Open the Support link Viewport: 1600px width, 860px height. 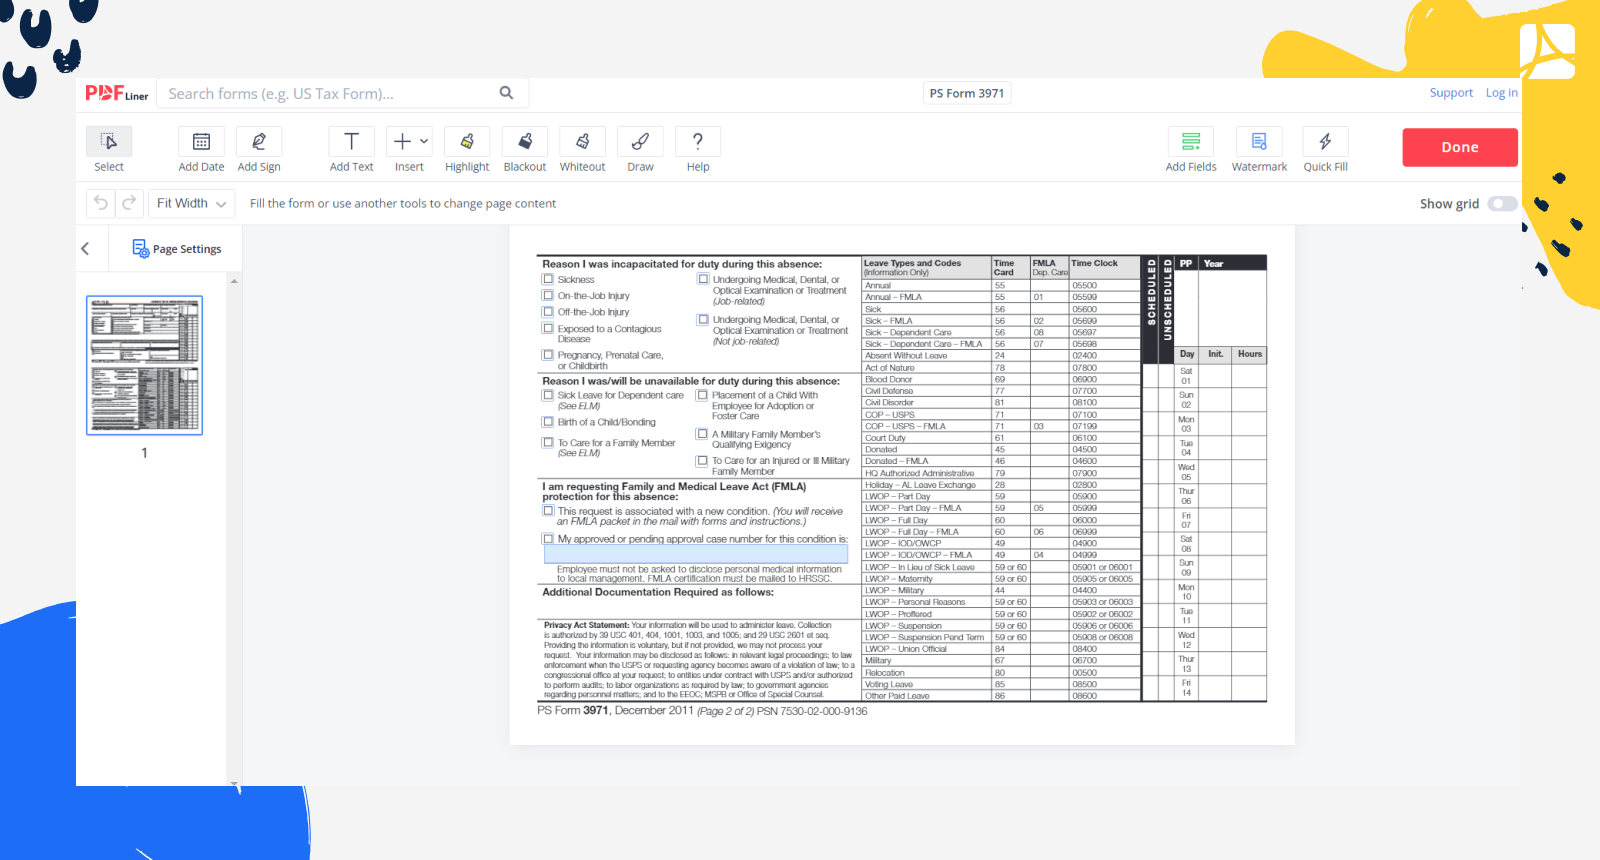pyautogui.click(x=1451, y=93)
